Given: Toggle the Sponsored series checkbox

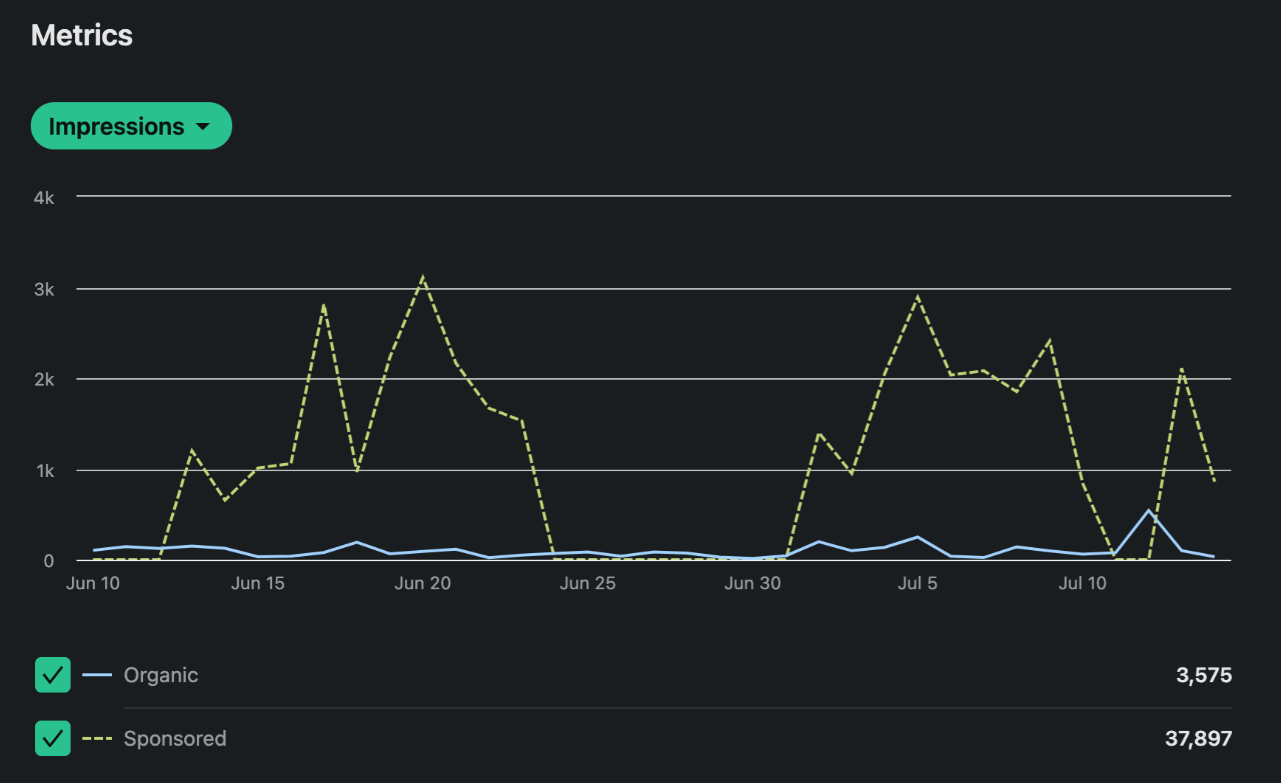Looking at the screenshot, I should [x=53, y=738].
